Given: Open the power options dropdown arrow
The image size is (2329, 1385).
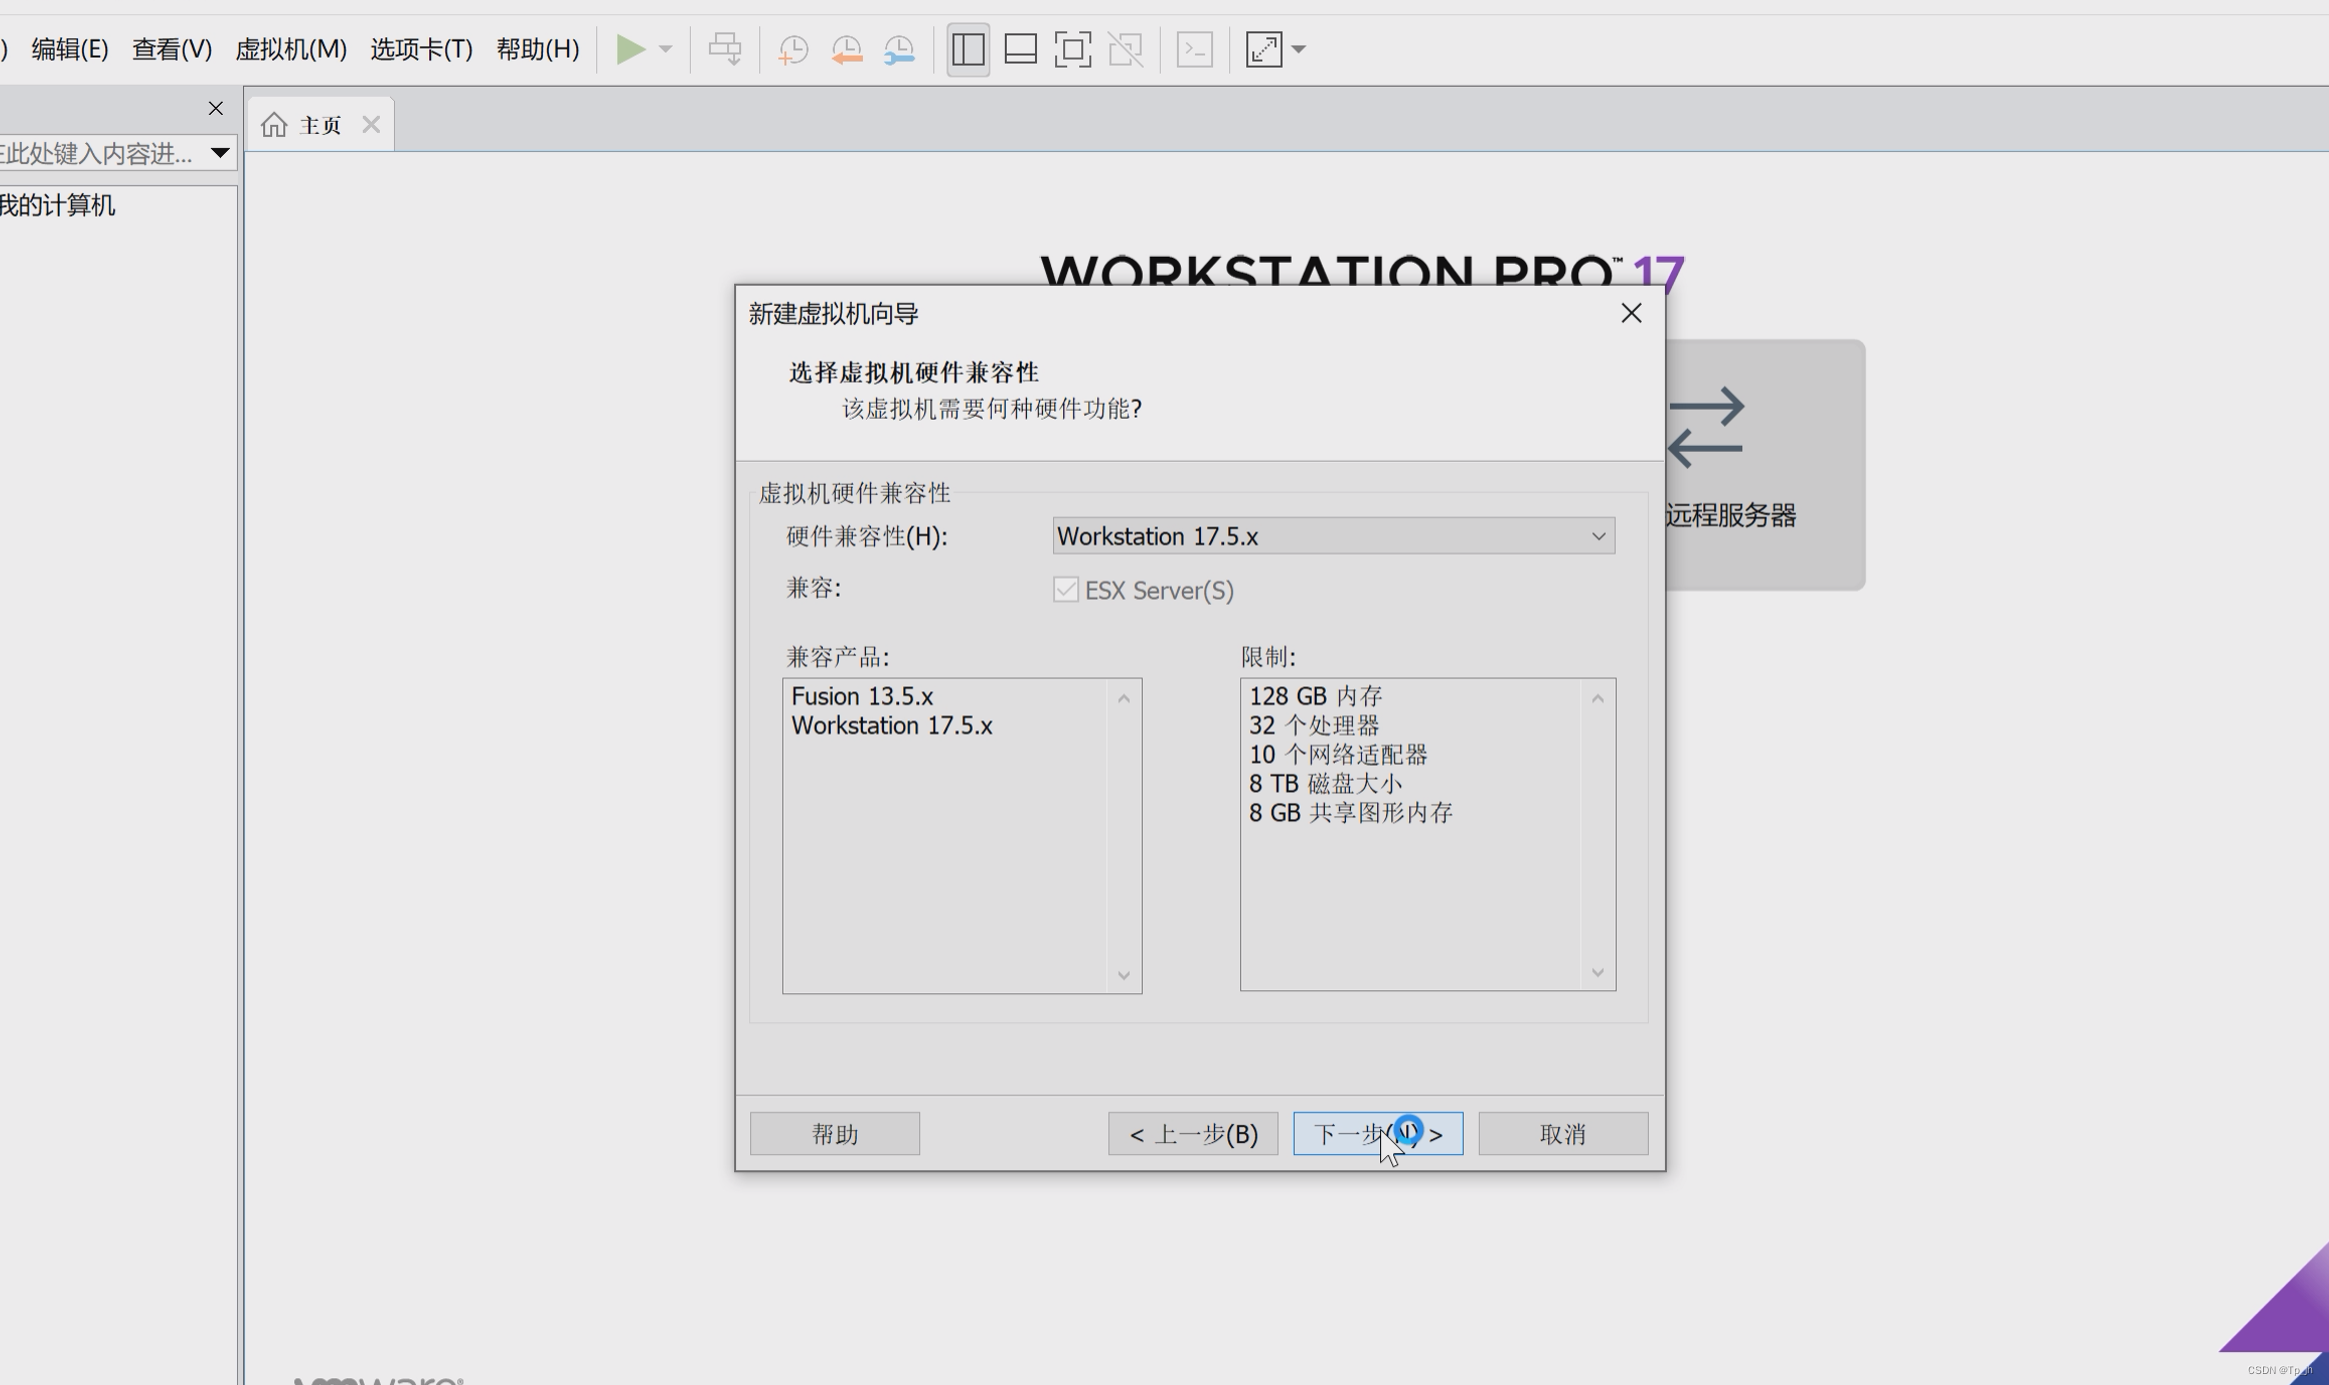Looking at the screenshot, I should pos(666,49).
